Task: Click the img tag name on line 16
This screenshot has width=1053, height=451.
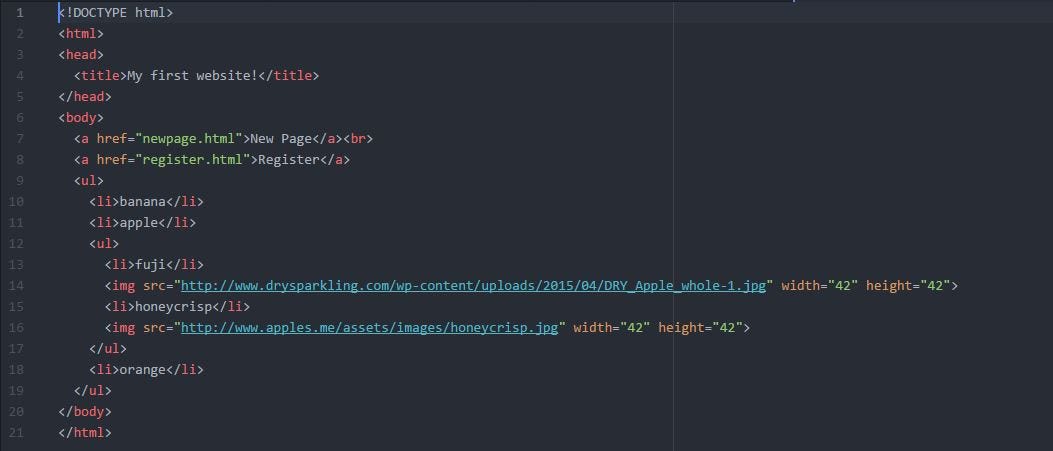Action: click(124, 328)
